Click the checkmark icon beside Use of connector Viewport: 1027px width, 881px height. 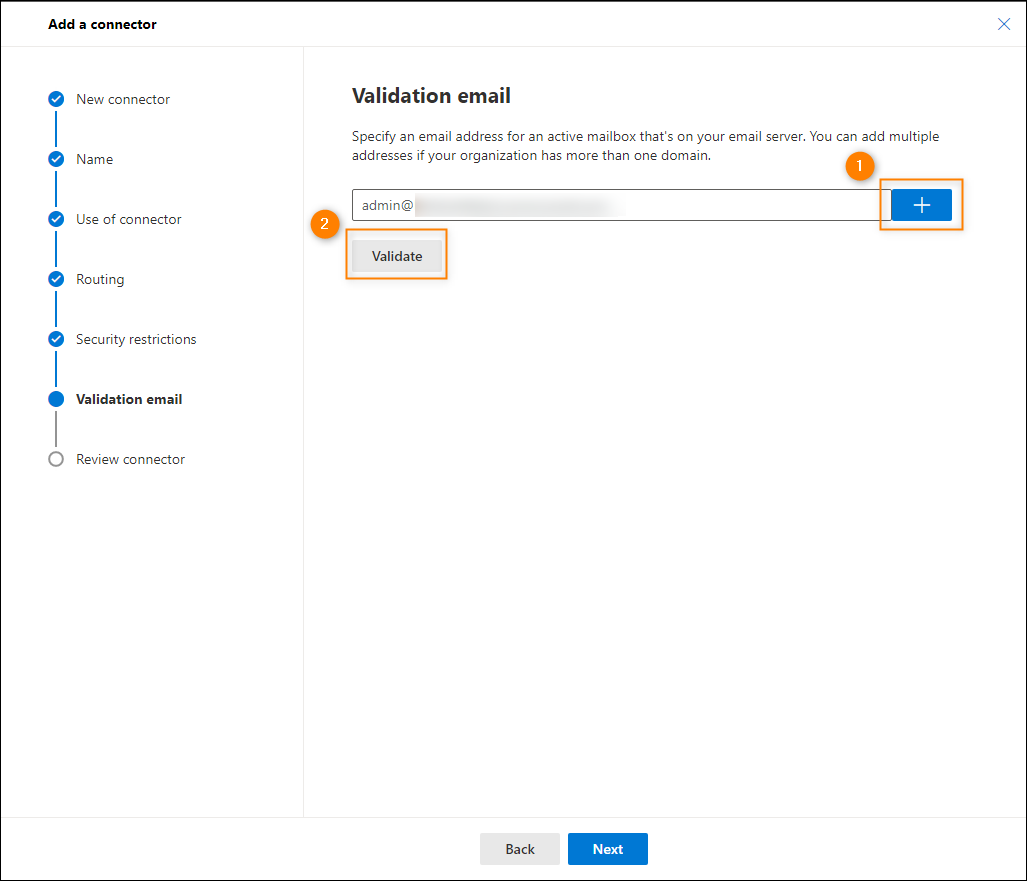pyautogui.click(x=56, y=219)
